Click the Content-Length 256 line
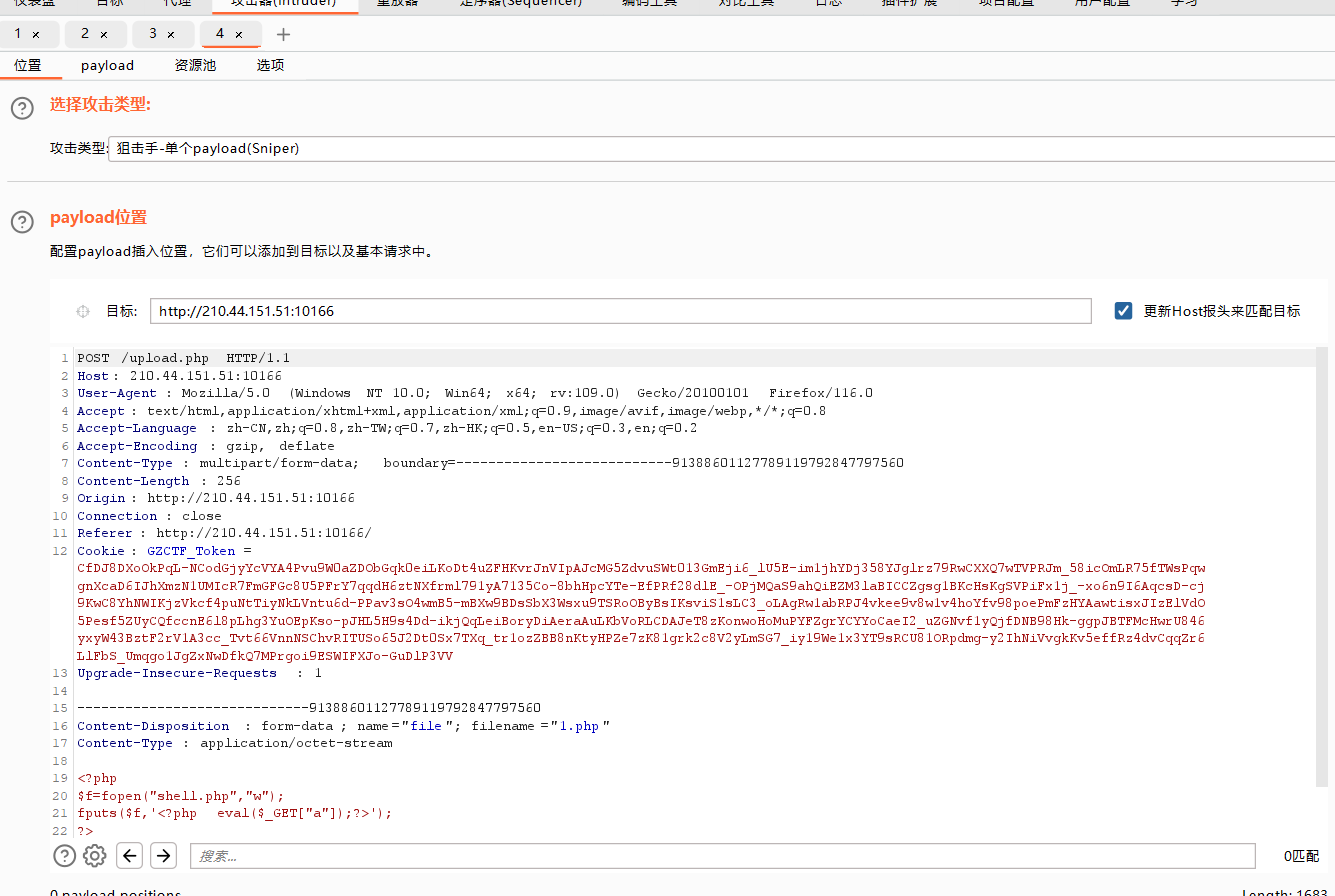 pyautogui.click(x=159, y=481)
